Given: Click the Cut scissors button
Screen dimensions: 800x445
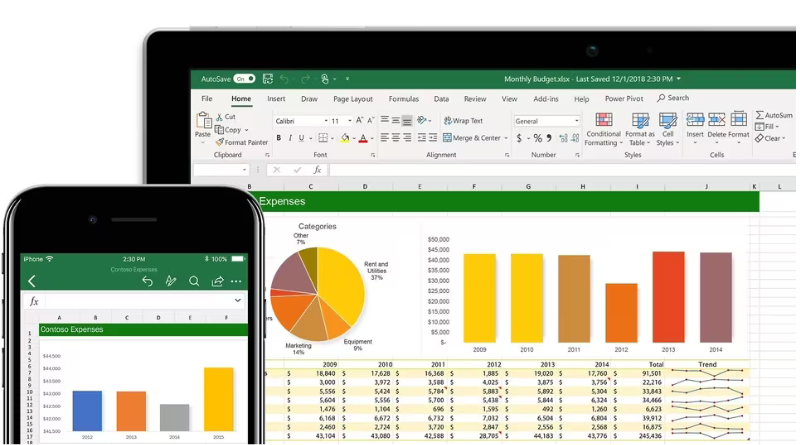Looking at the screenshot, I should point(226,117).
